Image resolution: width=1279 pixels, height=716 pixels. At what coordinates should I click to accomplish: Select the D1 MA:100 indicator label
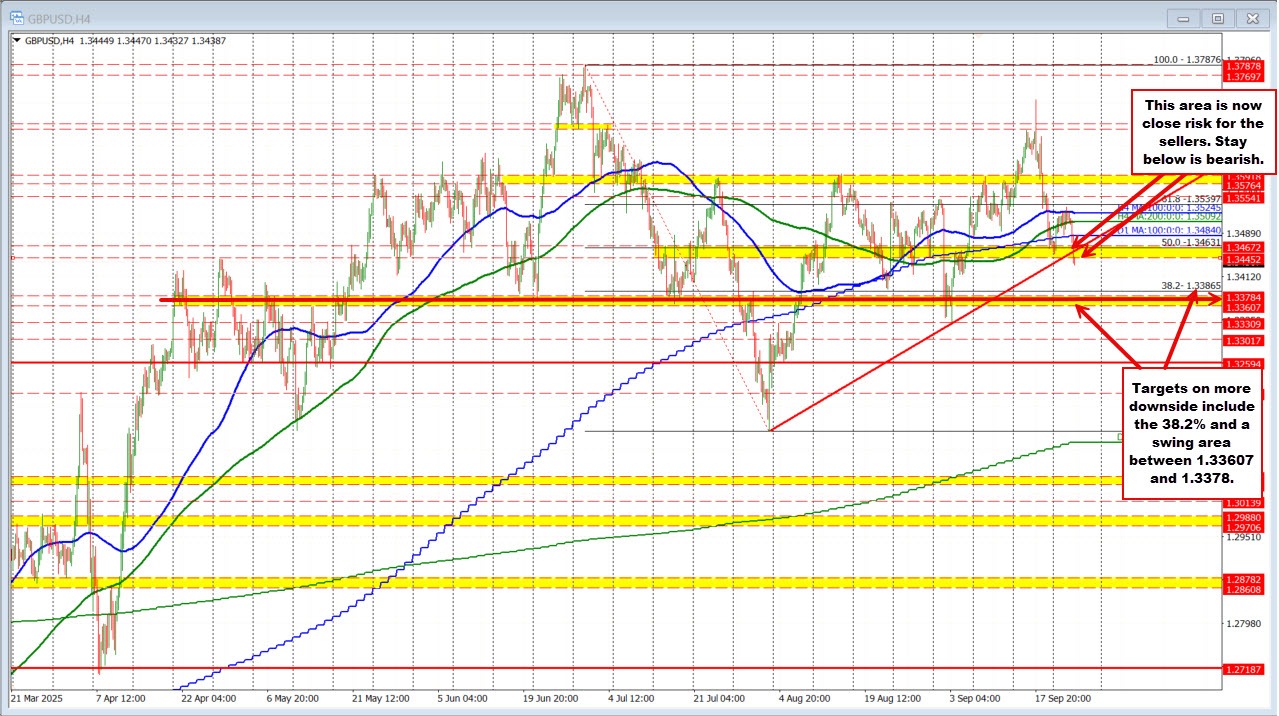pyautogui.click(x=1170, y=230)
